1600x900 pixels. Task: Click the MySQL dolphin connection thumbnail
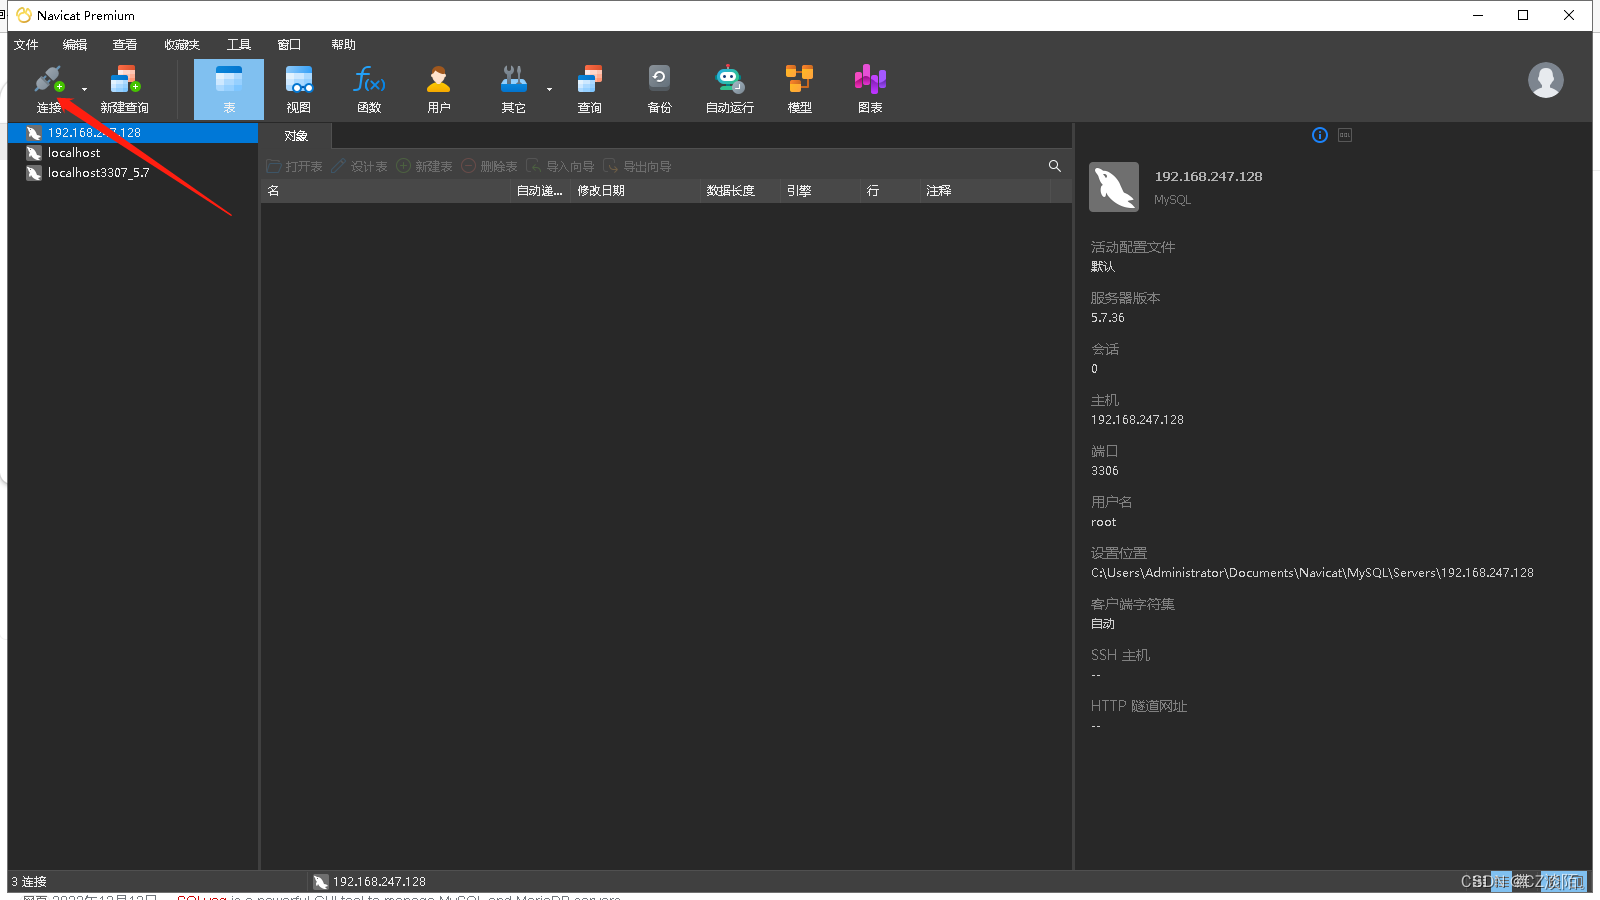tap(1114, 187)
